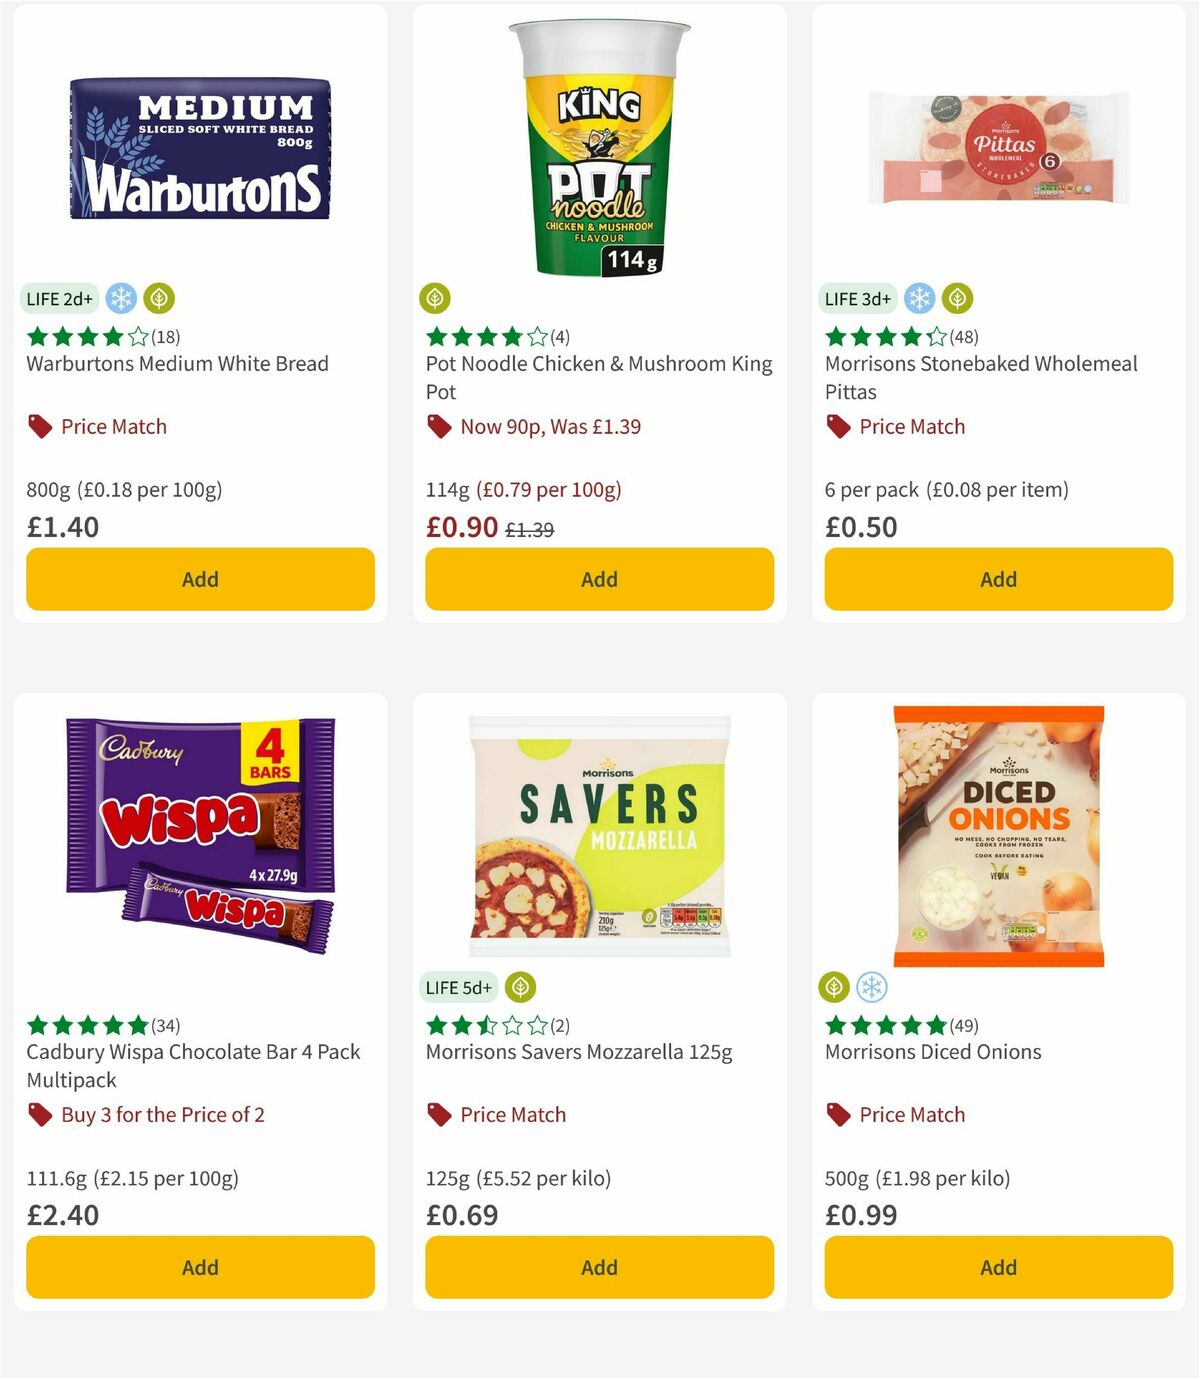Add Morrisons Savers Mozzarella to the basket
This screenshot has width=1200, height=1379.
598,1267
